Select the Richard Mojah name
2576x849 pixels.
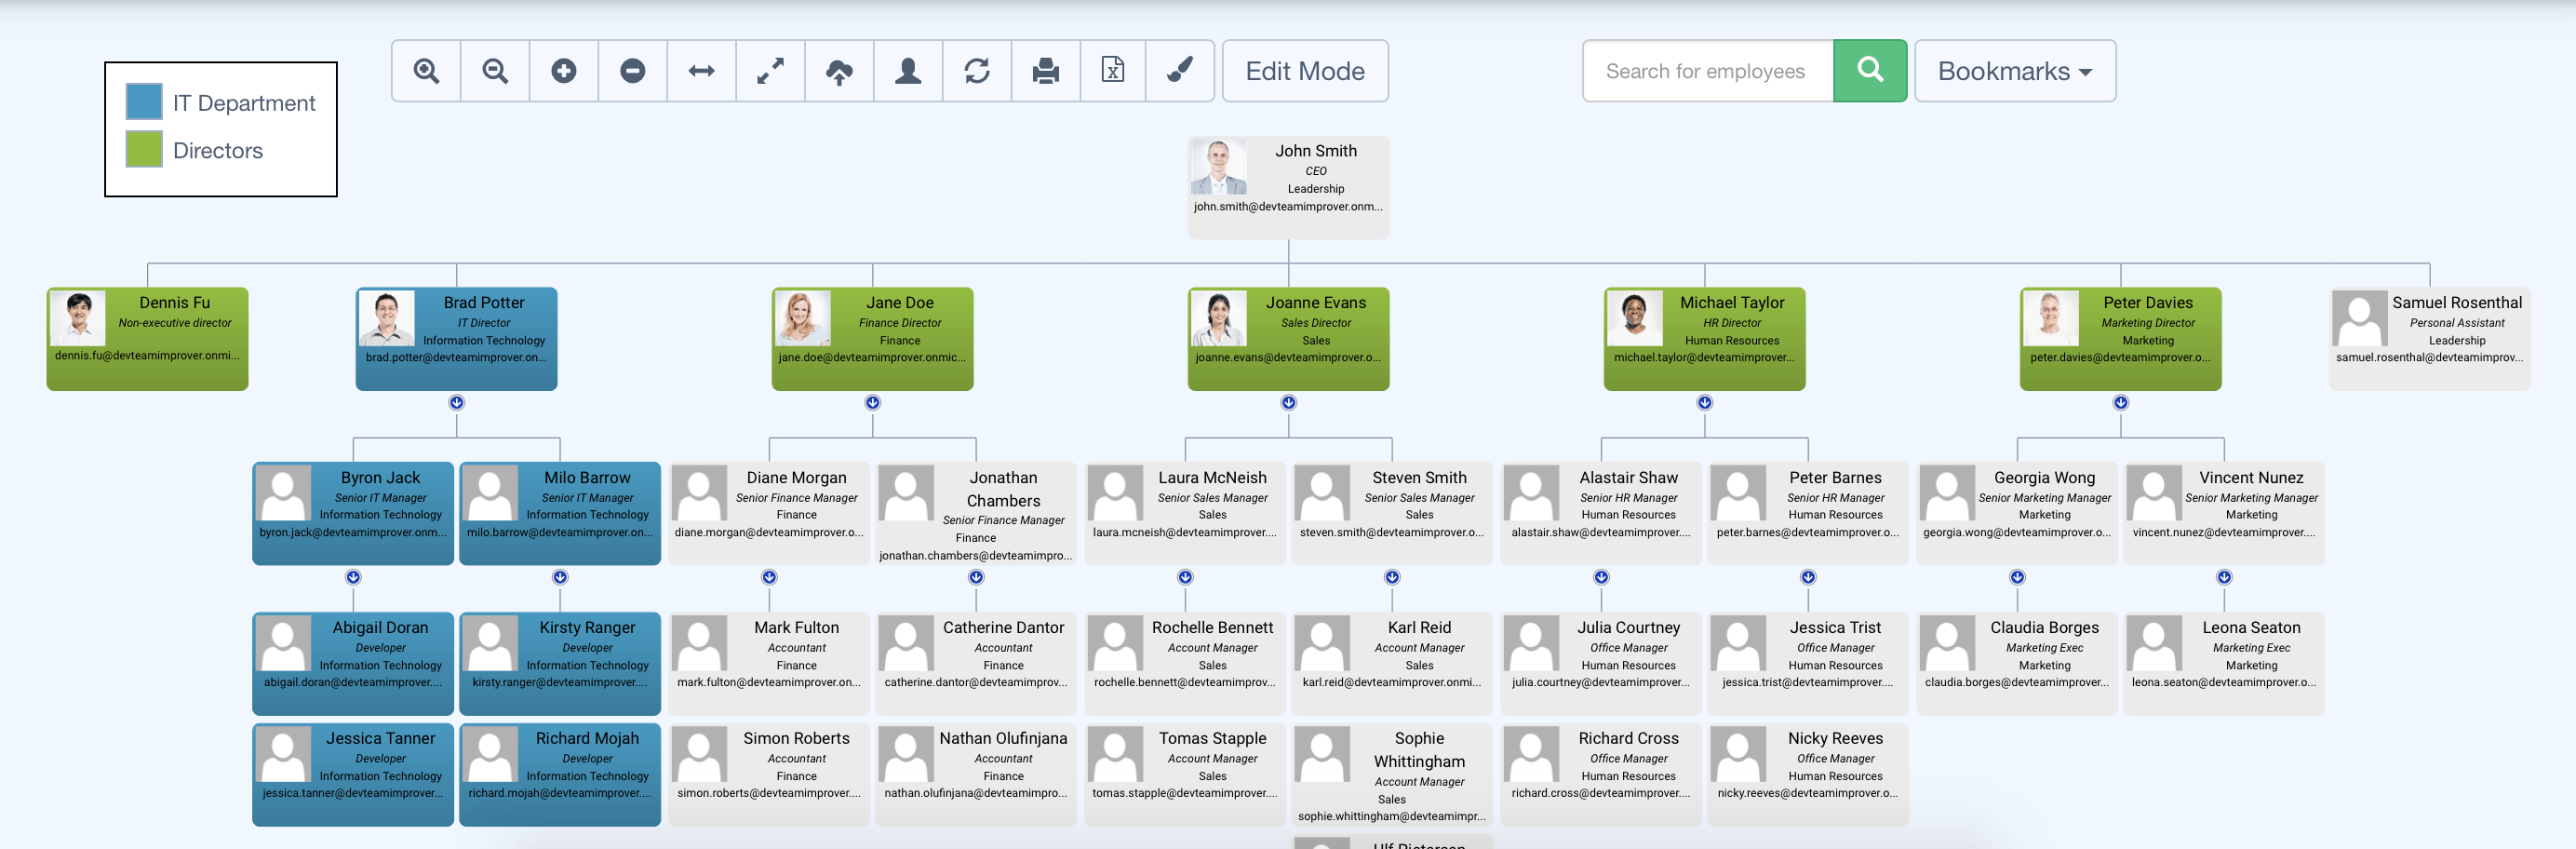click(587, 738)
